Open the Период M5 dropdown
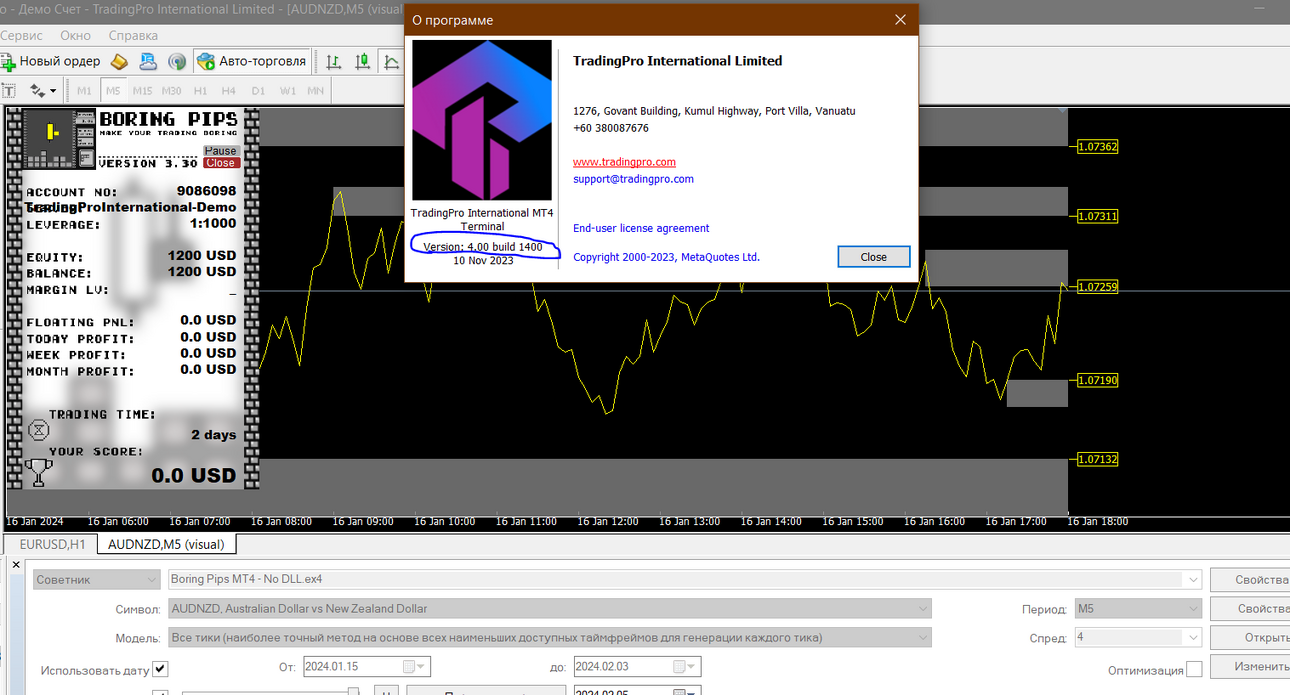 1138,608
